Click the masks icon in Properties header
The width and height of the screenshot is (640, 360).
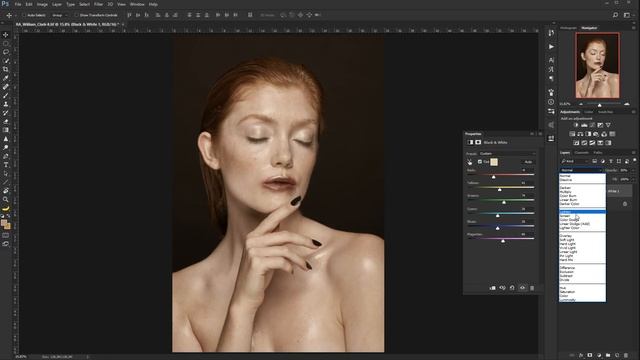pos(478,142)
